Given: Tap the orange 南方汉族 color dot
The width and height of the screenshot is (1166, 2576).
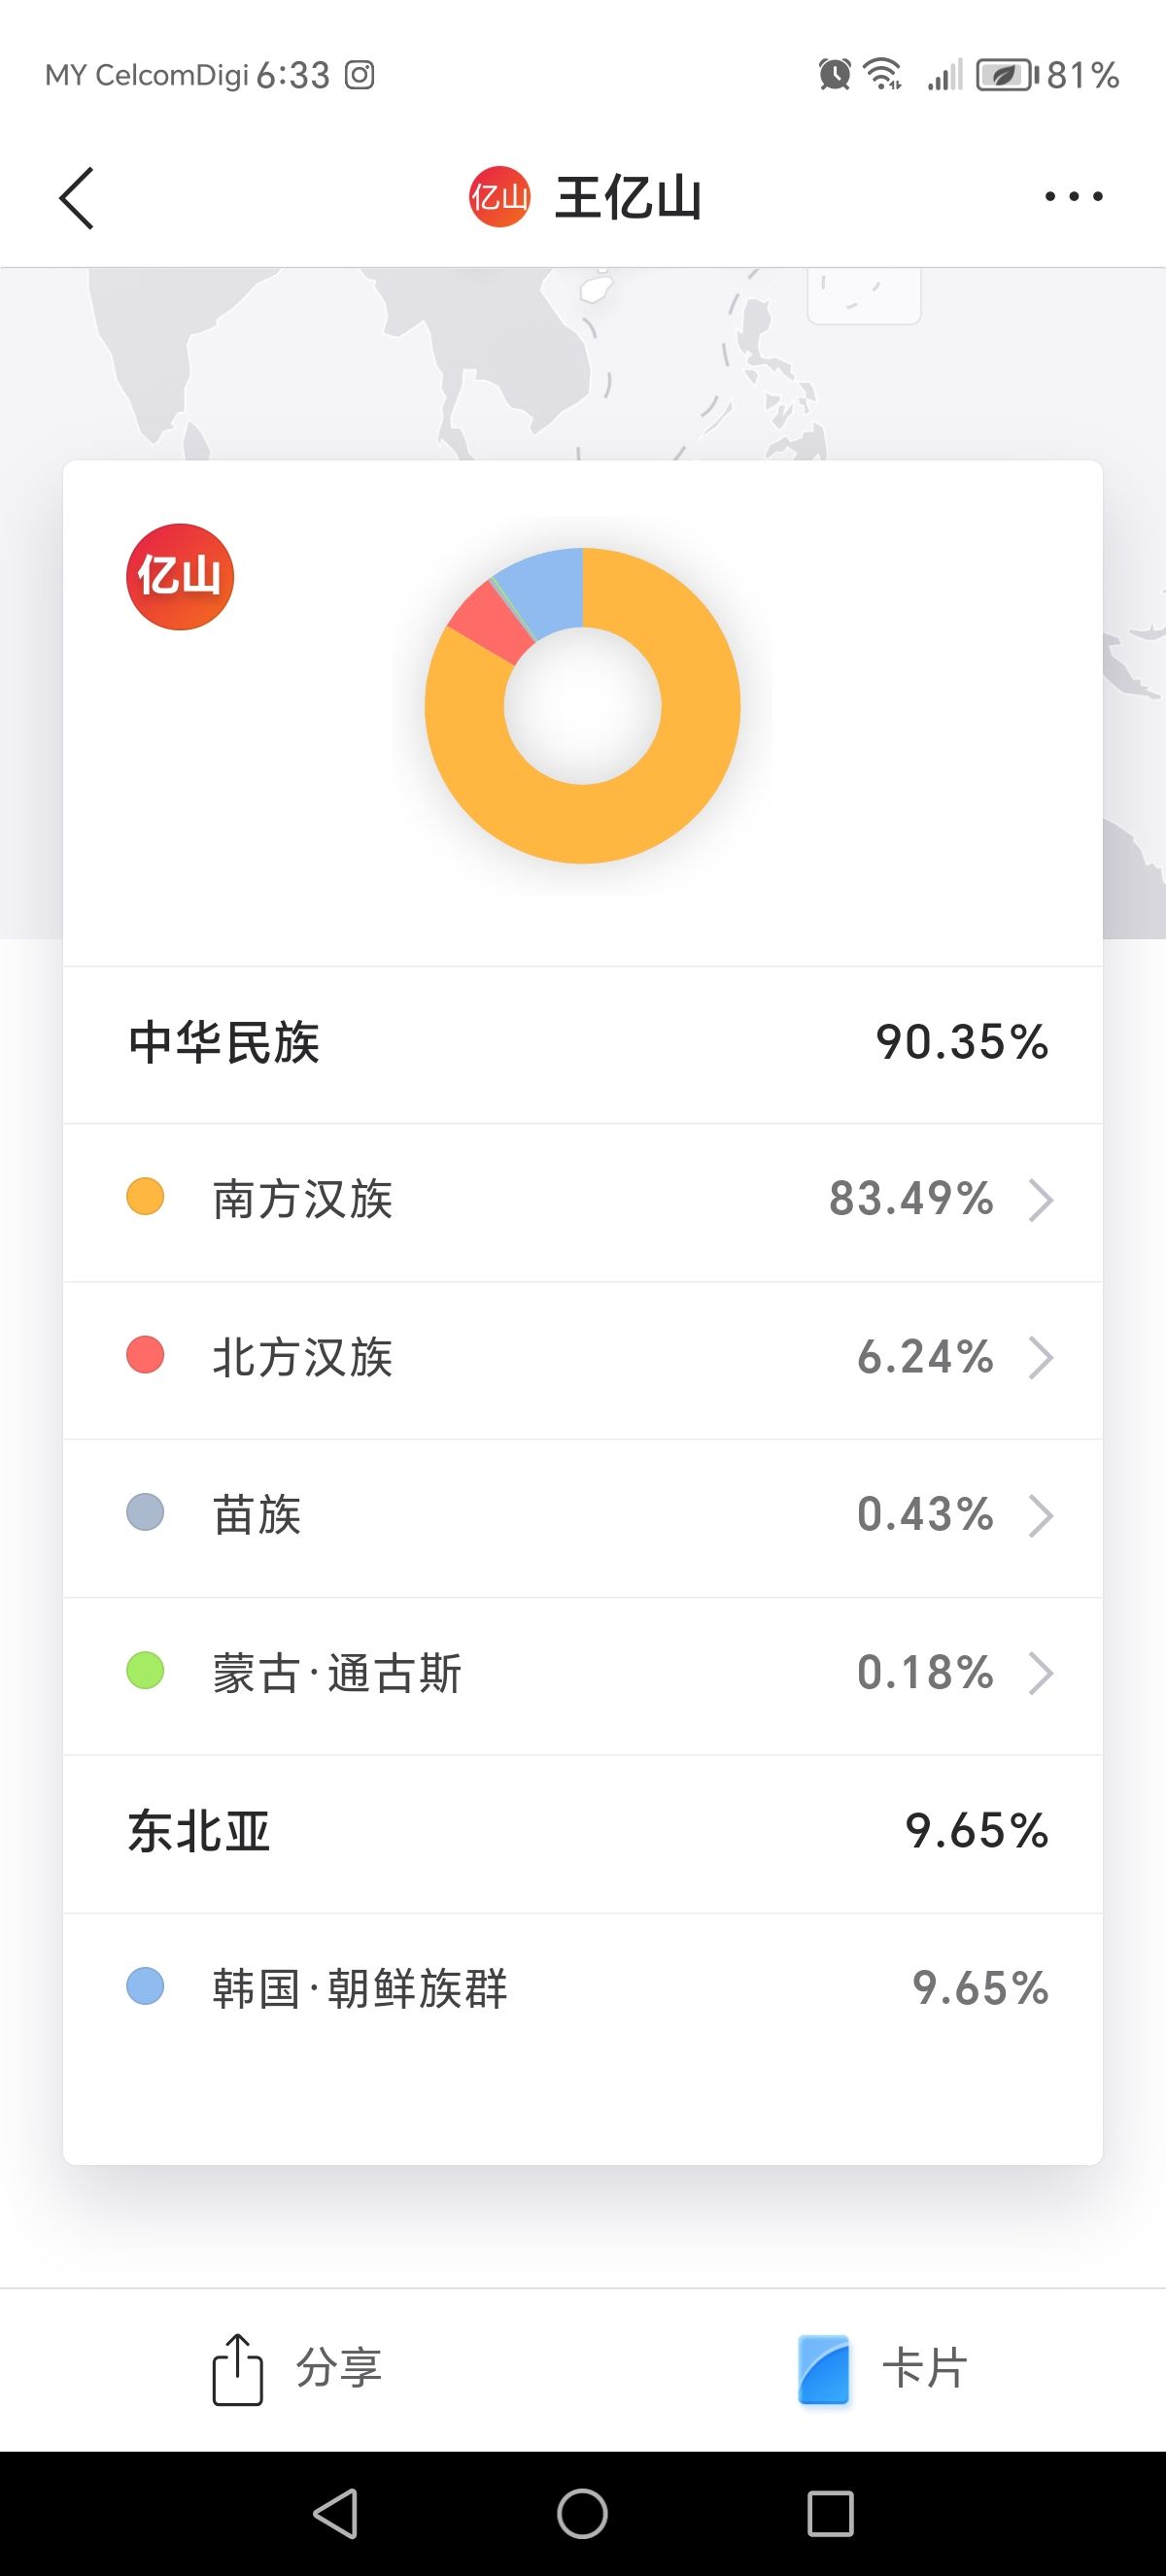Looking at the screenshot, I should [145, 1197].
